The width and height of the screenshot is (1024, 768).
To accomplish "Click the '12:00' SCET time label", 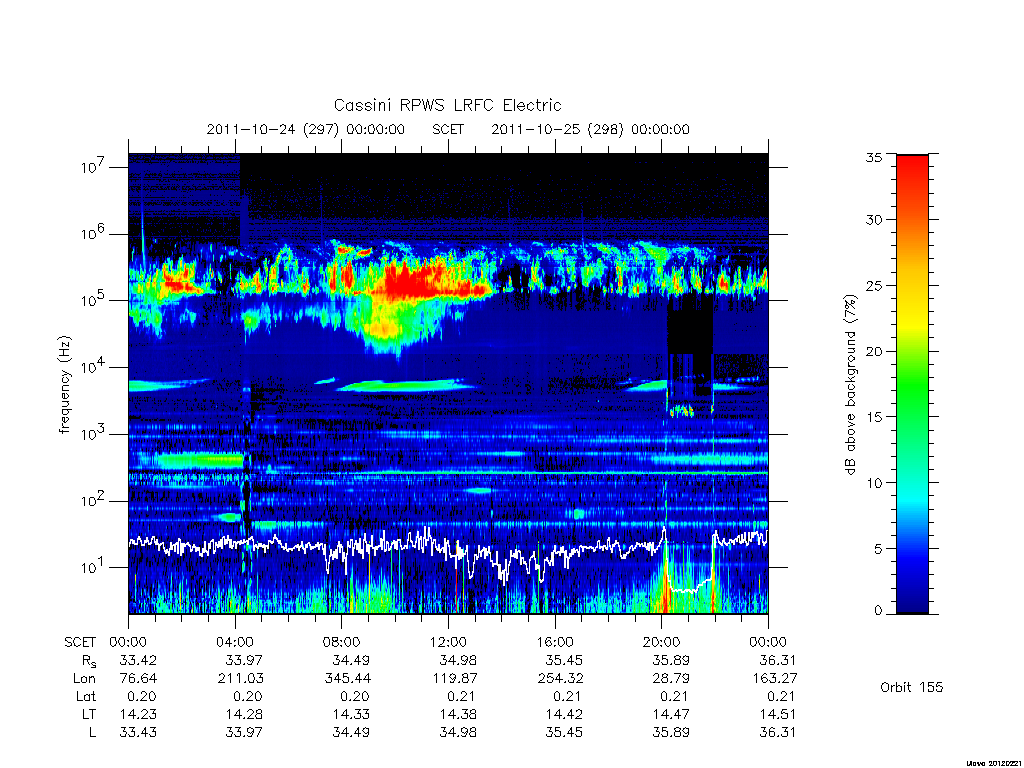I will (x=448, y=642).
